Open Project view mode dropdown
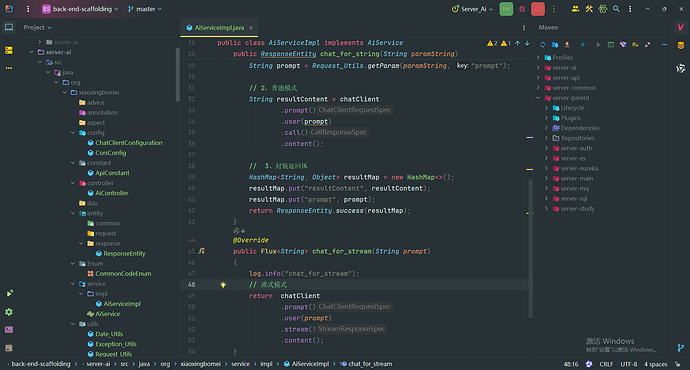This screenshot has width=690, height=370. 37,27
